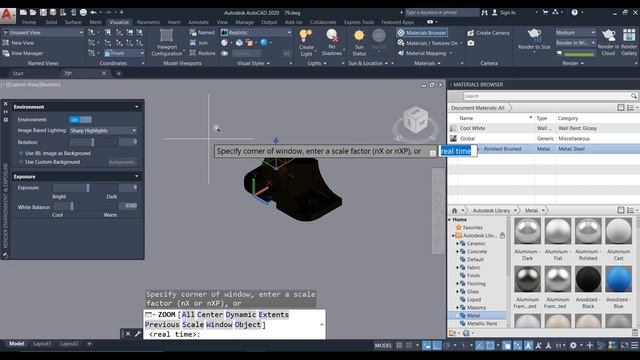
Task: Open the Render in Window dropdown
Action: point(576,43)
